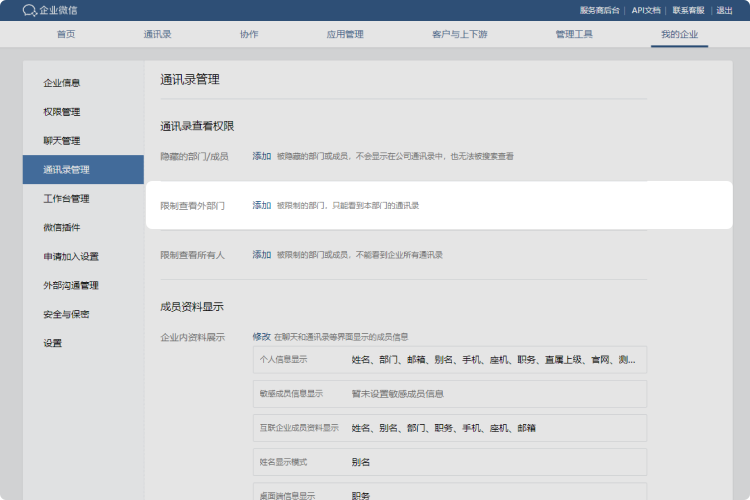
Task: Click the 企业微信 logo icon
Action: click(x=29, y=11)
